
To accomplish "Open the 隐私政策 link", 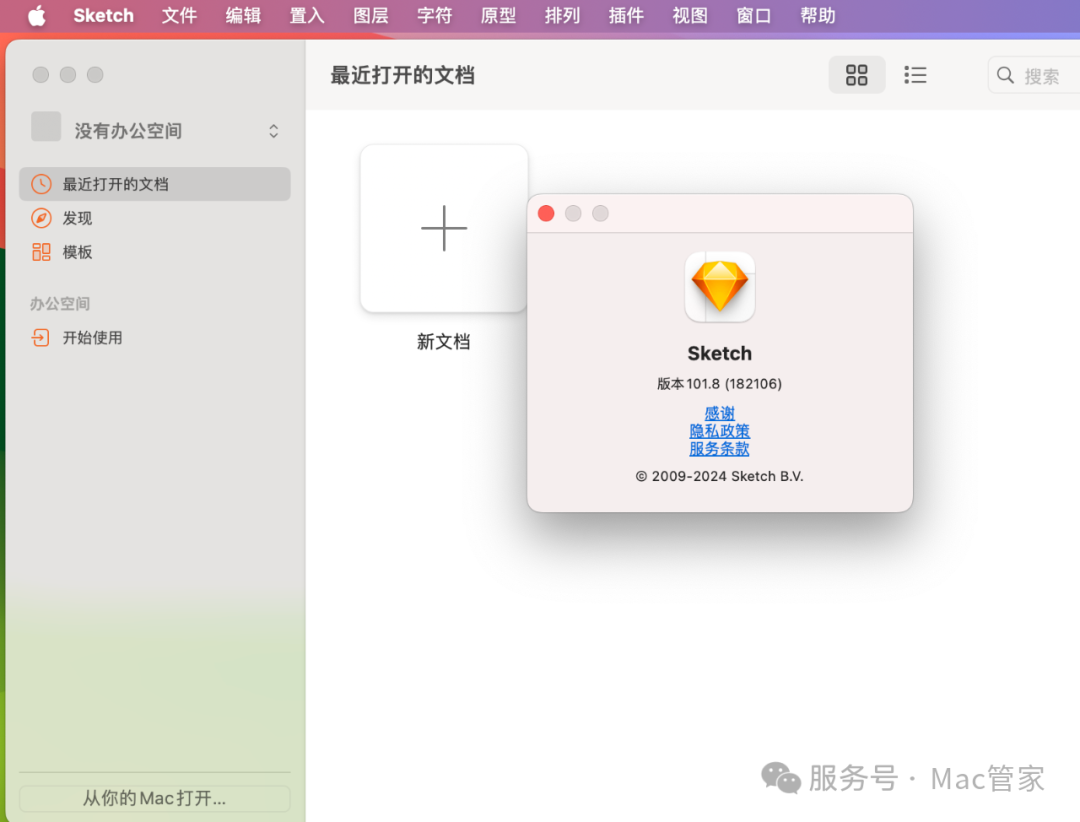I will pyautogui.click(x=719, y=431).
